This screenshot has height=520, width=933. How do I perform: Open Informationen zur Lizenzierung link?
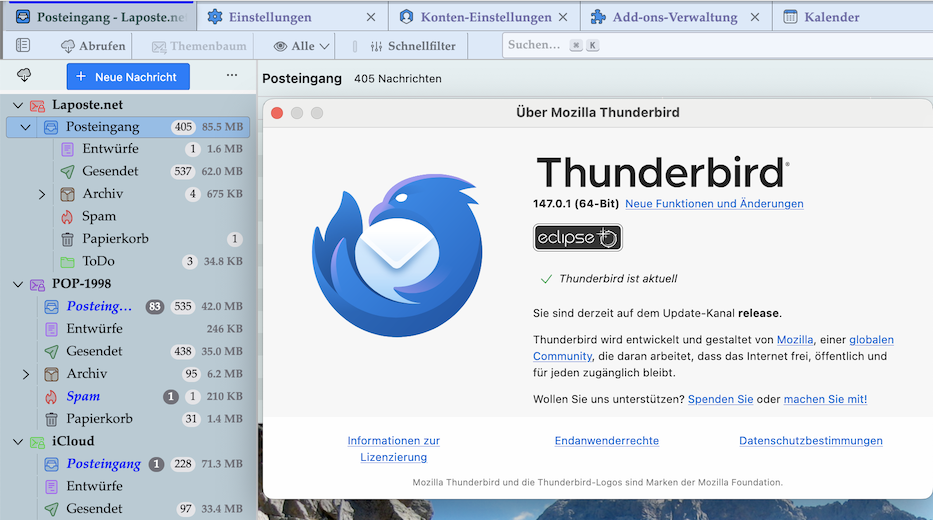pos(393,449)
